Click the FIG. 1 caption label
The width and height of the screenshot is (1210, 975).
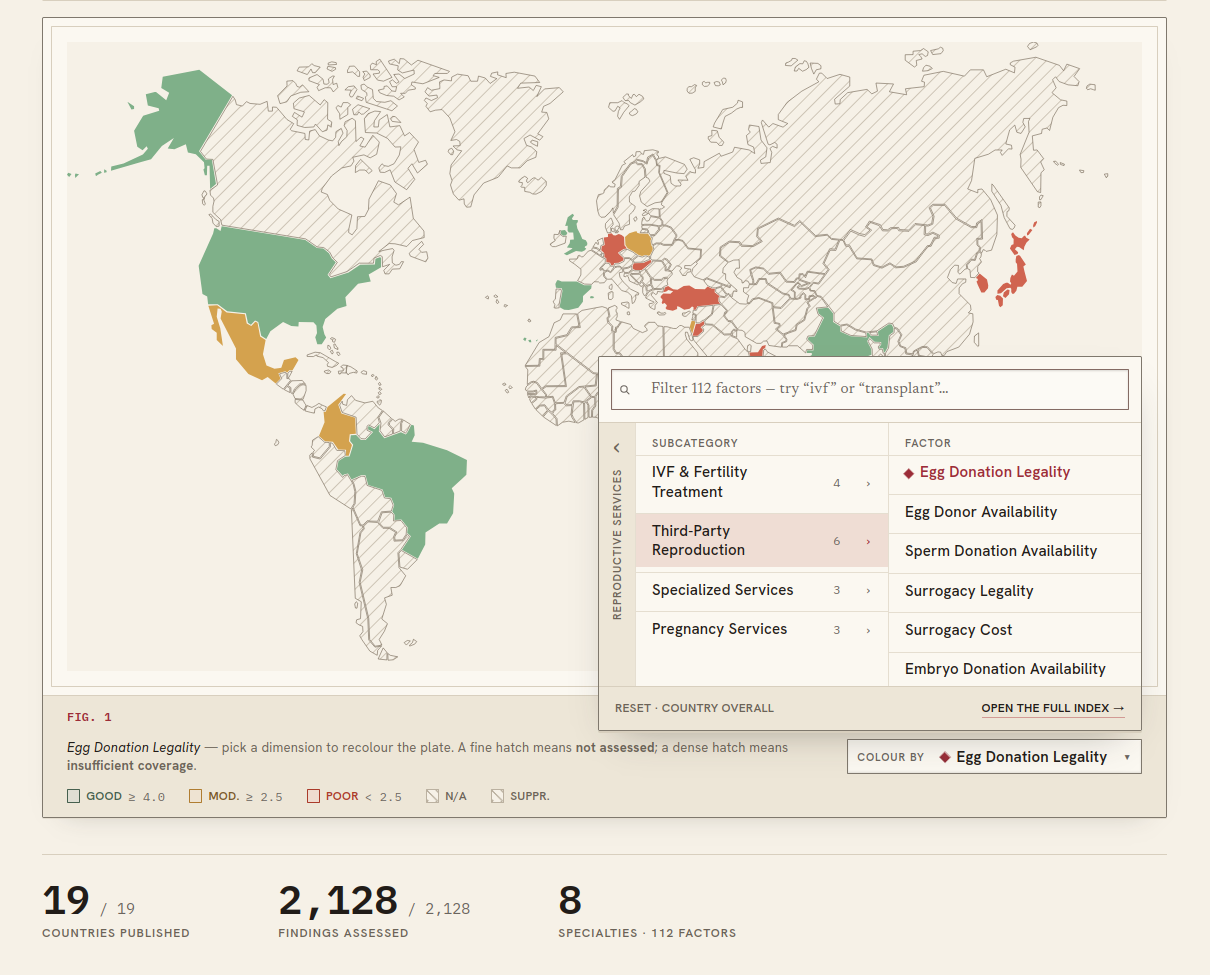click(x=90, y=717)
